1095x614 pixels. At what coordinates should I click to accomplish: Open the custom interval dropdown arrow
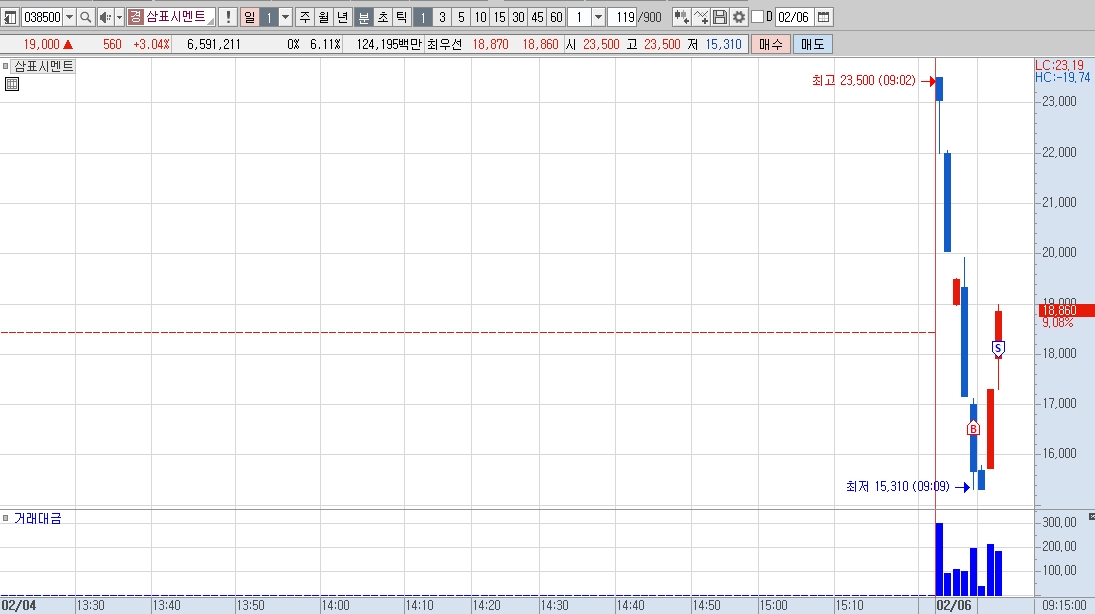coord(598,17)
